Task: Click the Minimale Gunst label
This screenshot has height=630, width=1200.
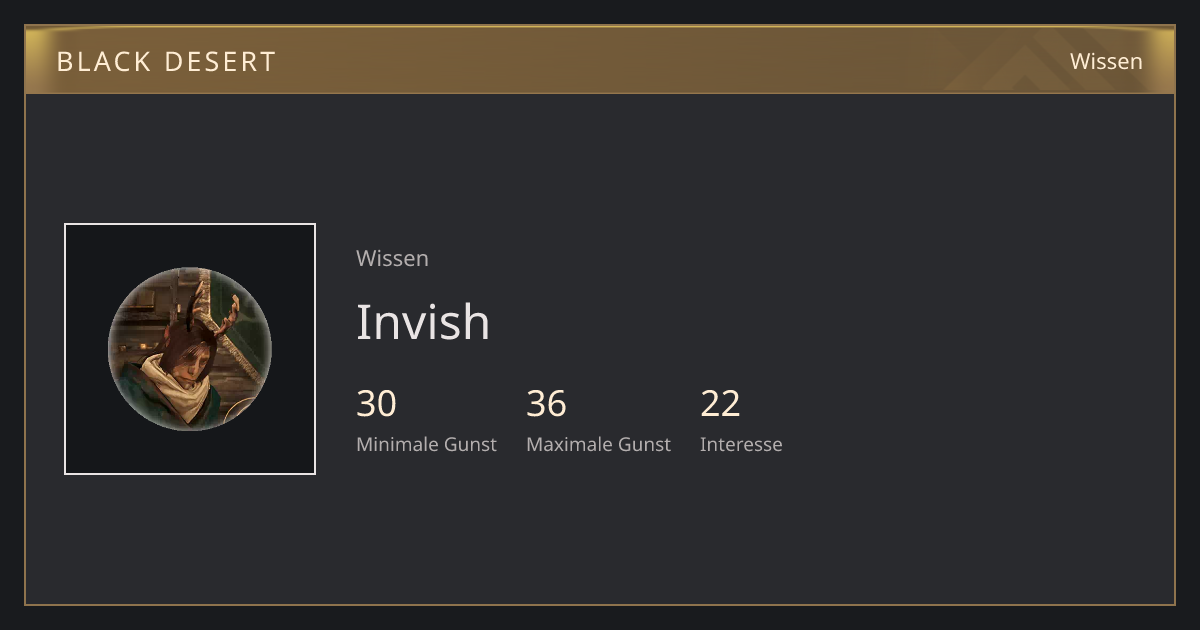Action: 426,444
